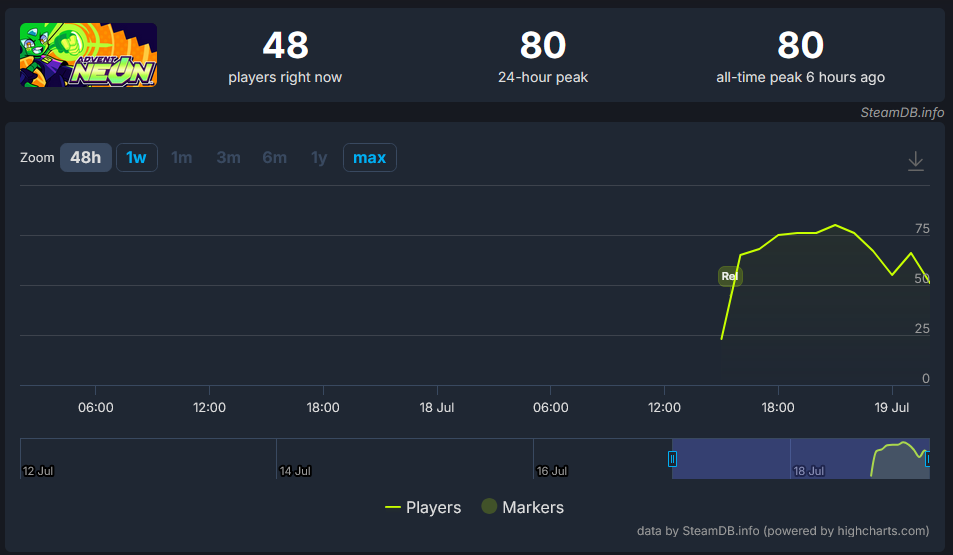The width and height of the screenshot is (953, 555).
Task: Select the 1m zoom range
Action: (x=182, y=157)
